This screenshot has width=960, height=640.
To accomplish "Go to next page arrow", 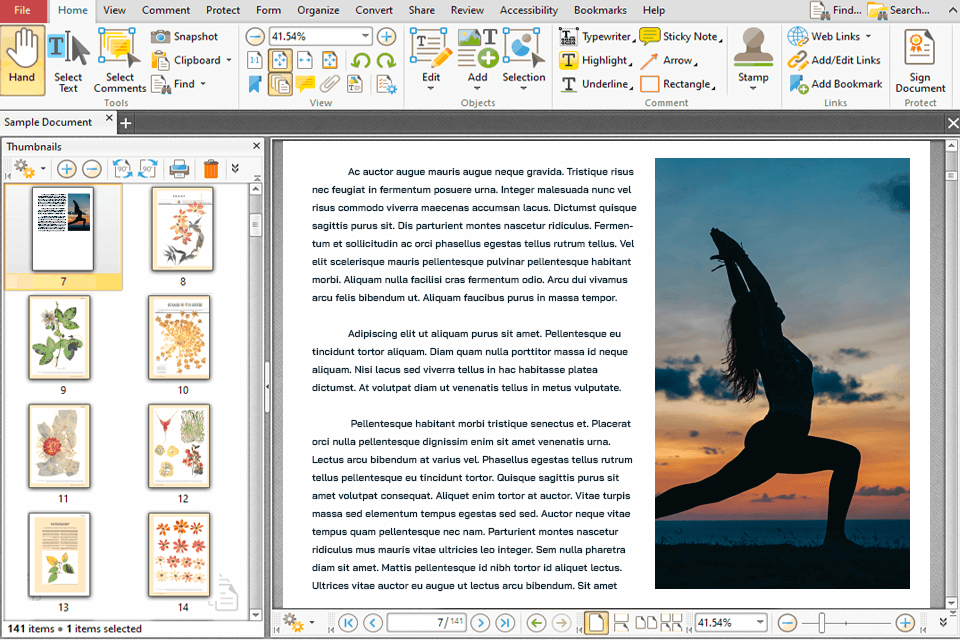I will coord(480,623).
